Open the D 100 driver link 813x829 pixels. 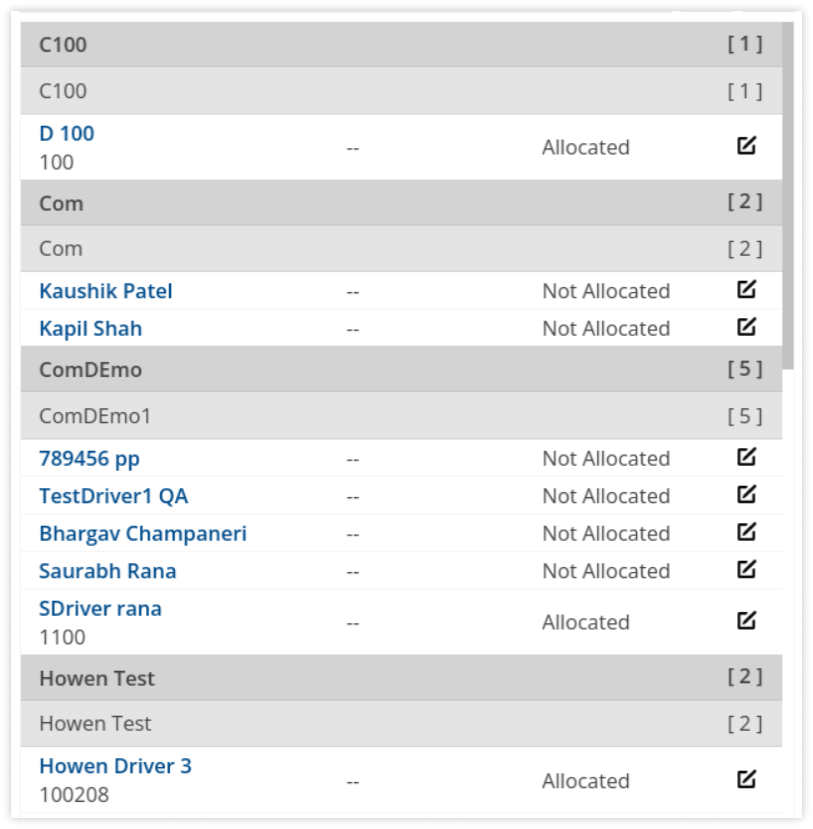[x=67, y=133]
